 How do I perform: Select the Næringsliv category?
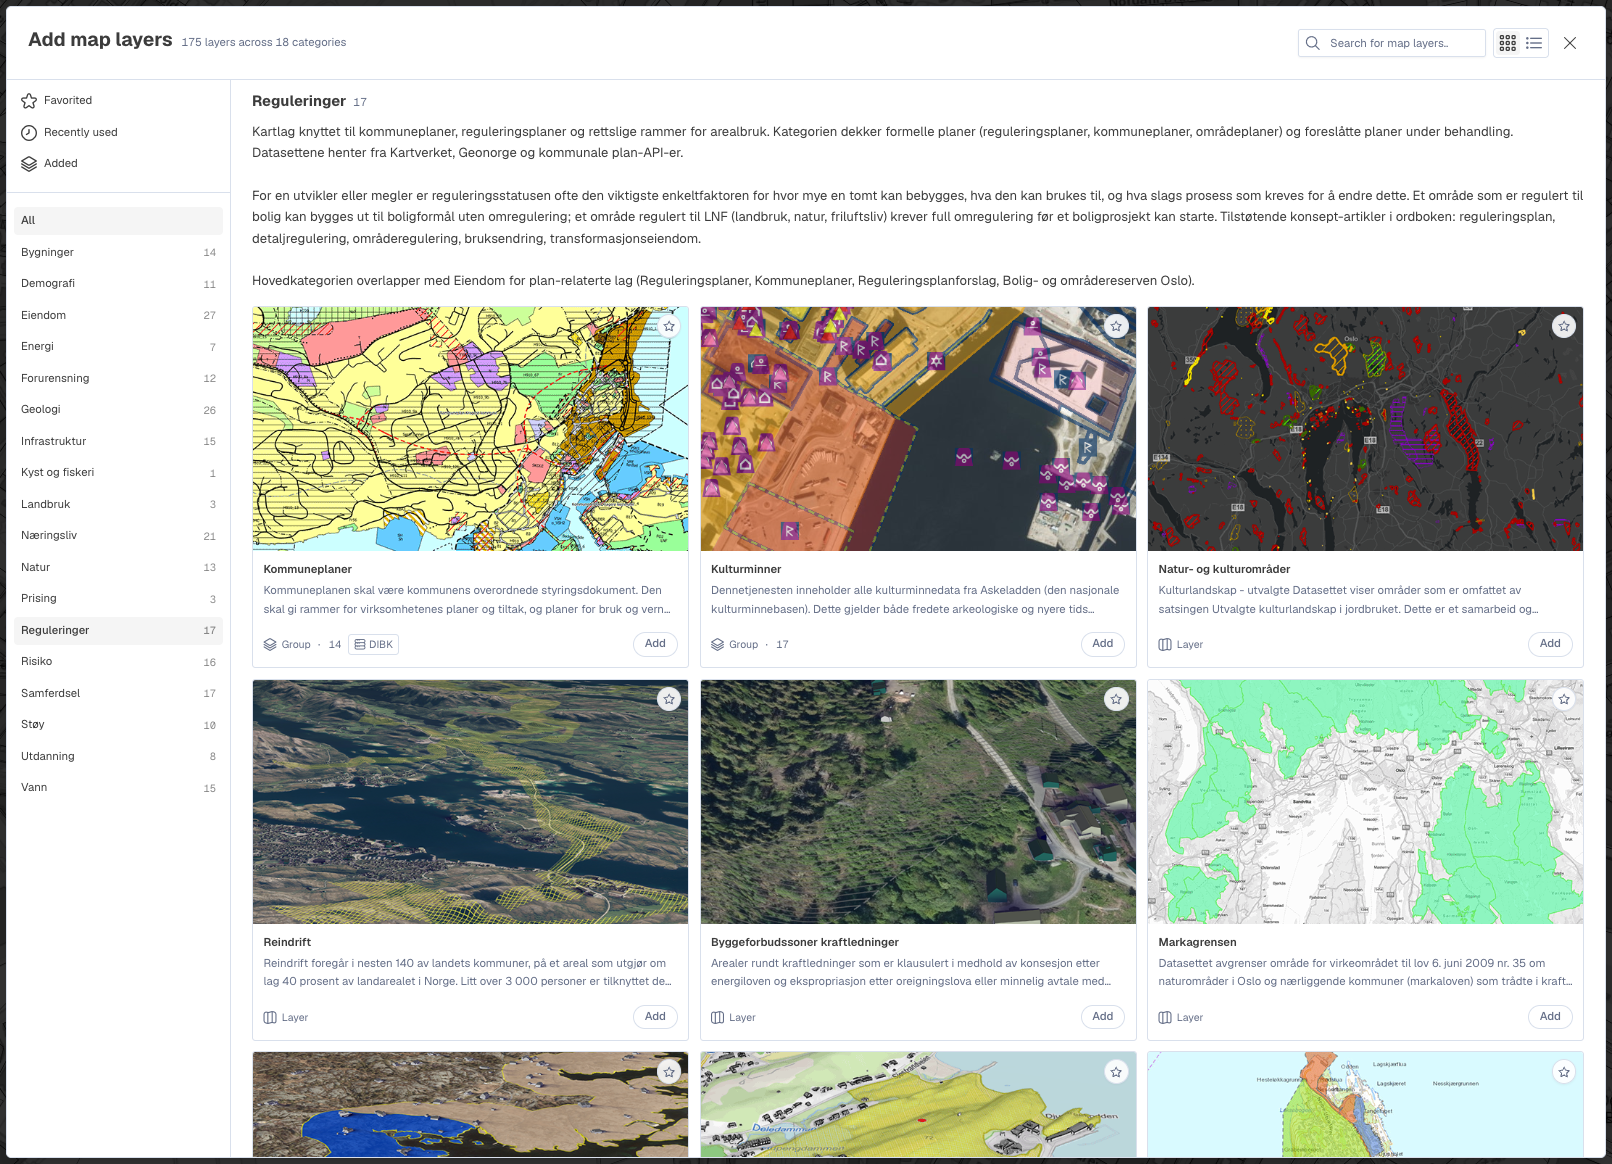(x=118, y=535)
